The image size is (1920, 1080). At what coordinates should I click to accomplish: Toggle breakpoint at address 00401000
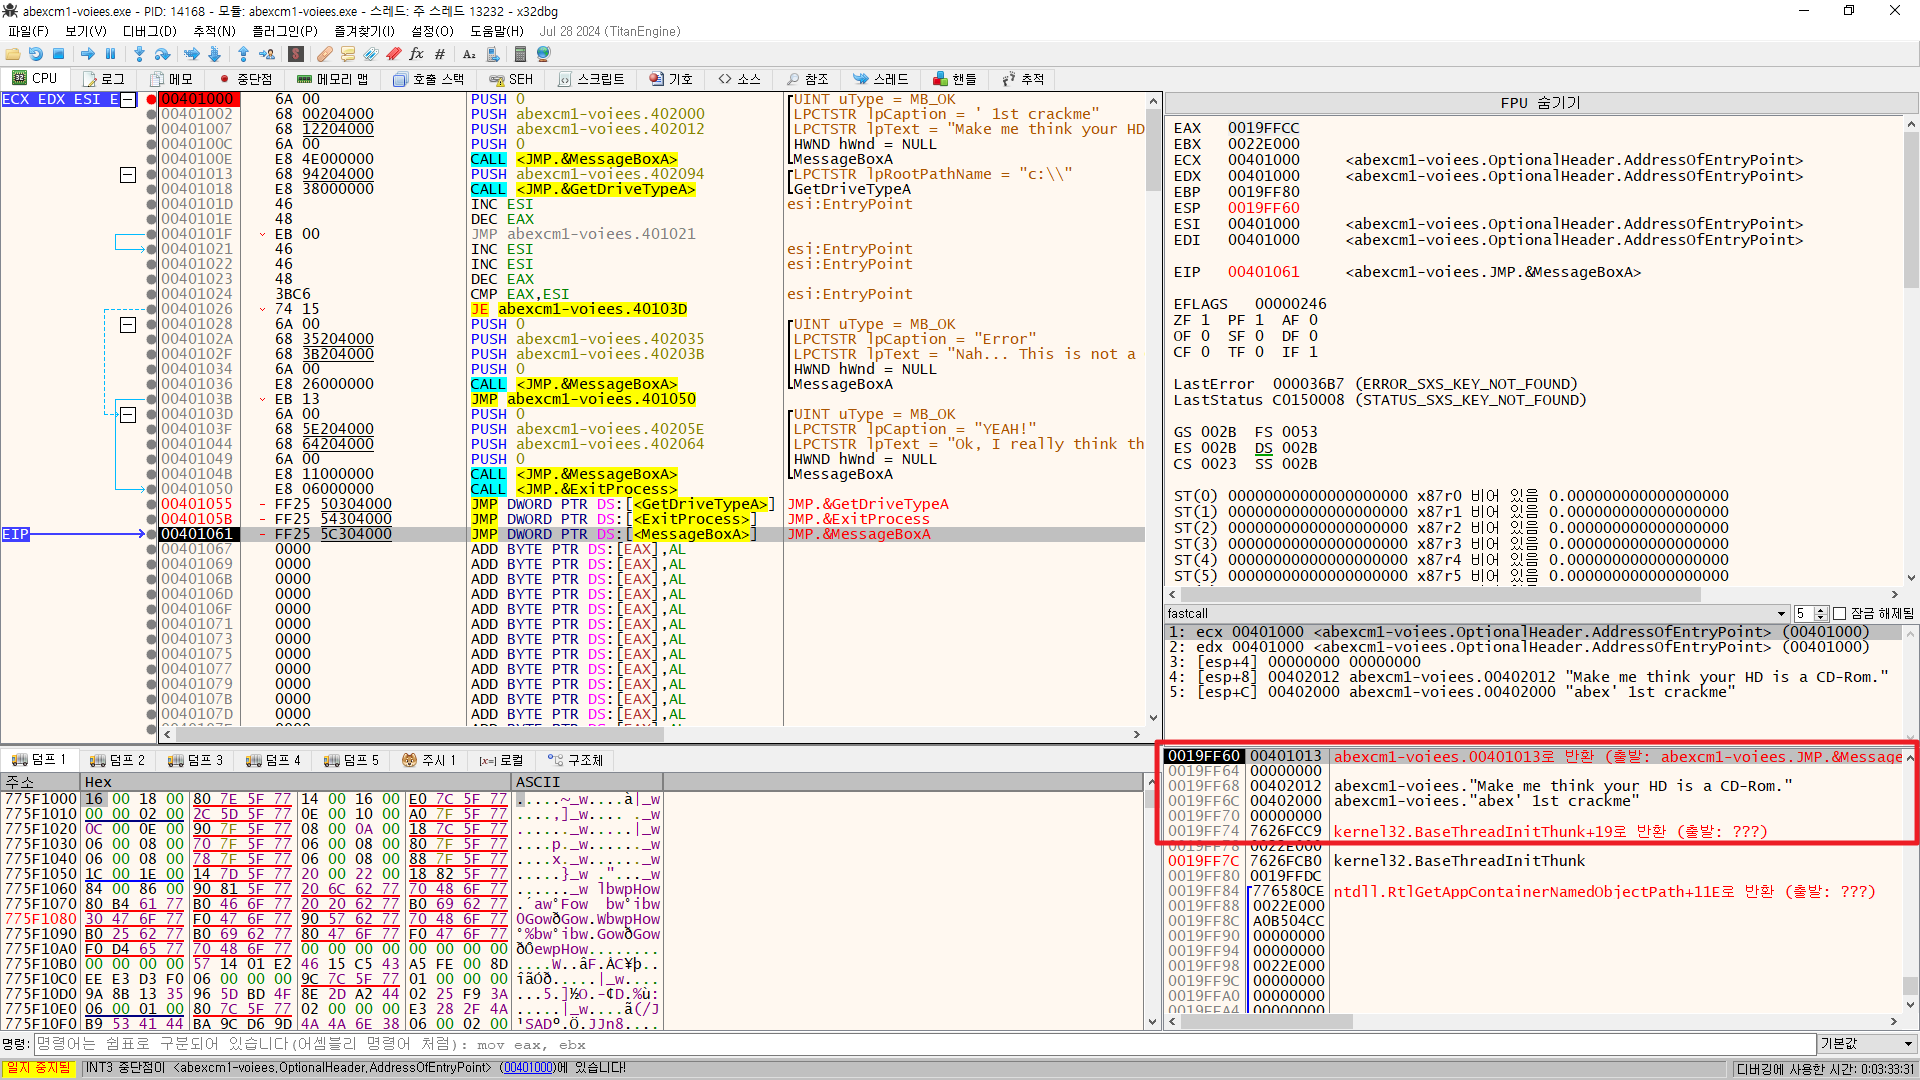pos(152,99)
